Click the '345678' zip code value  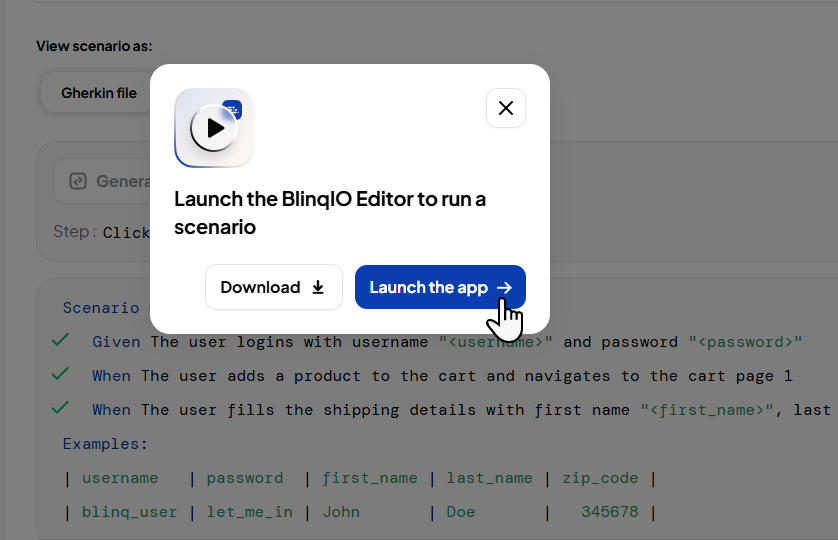610,512
